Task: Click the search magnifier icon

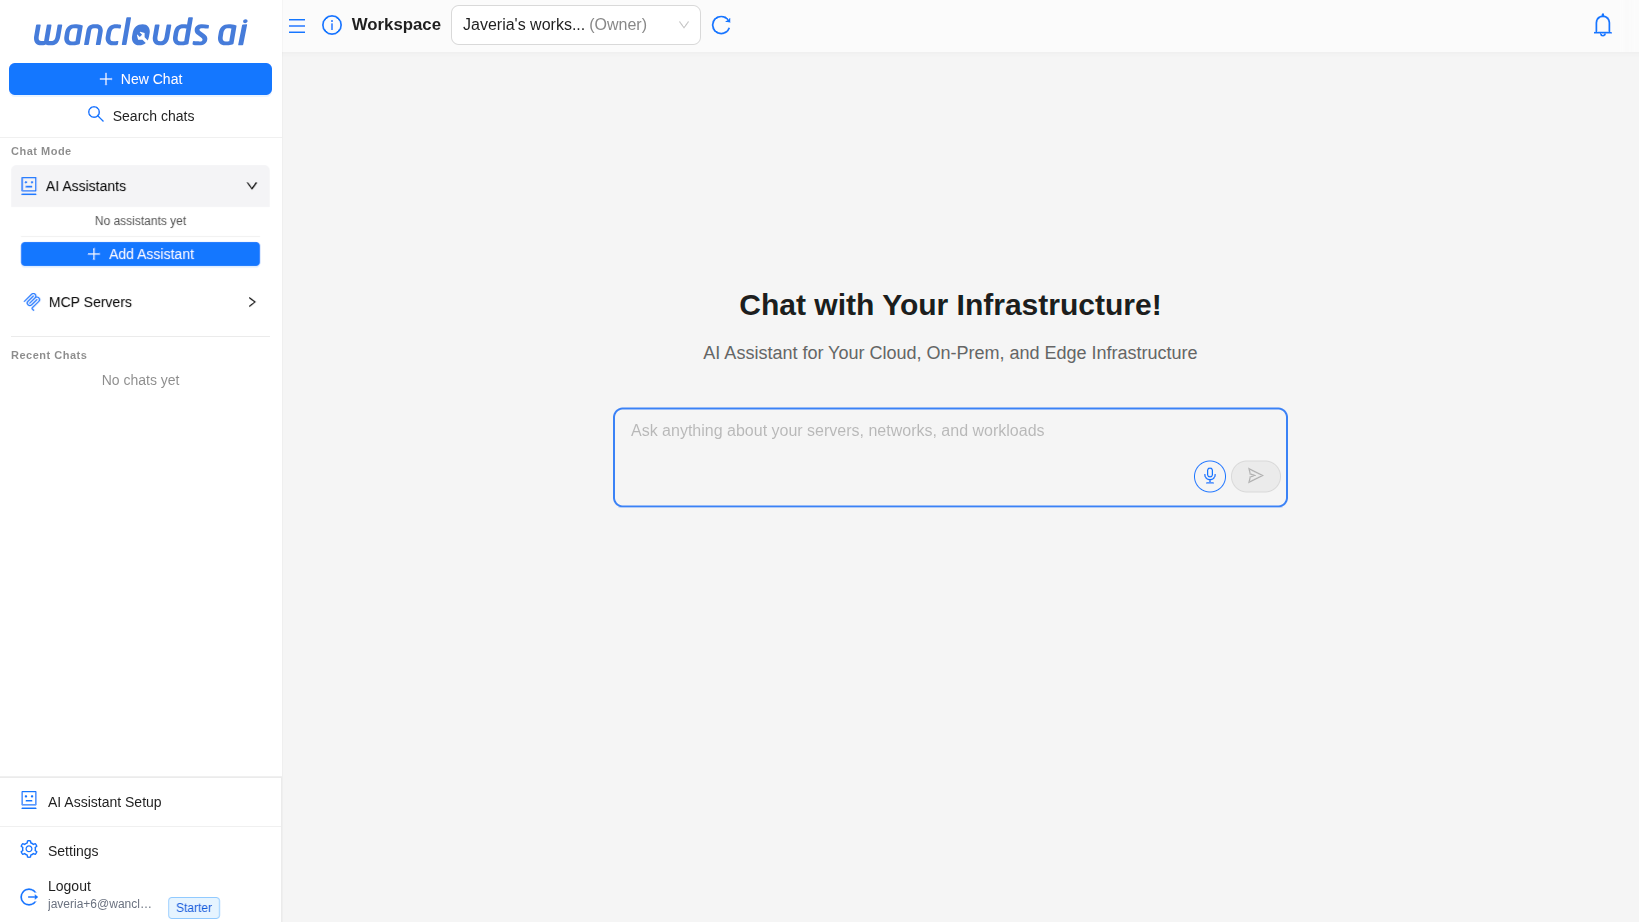Action: point(96,115)
